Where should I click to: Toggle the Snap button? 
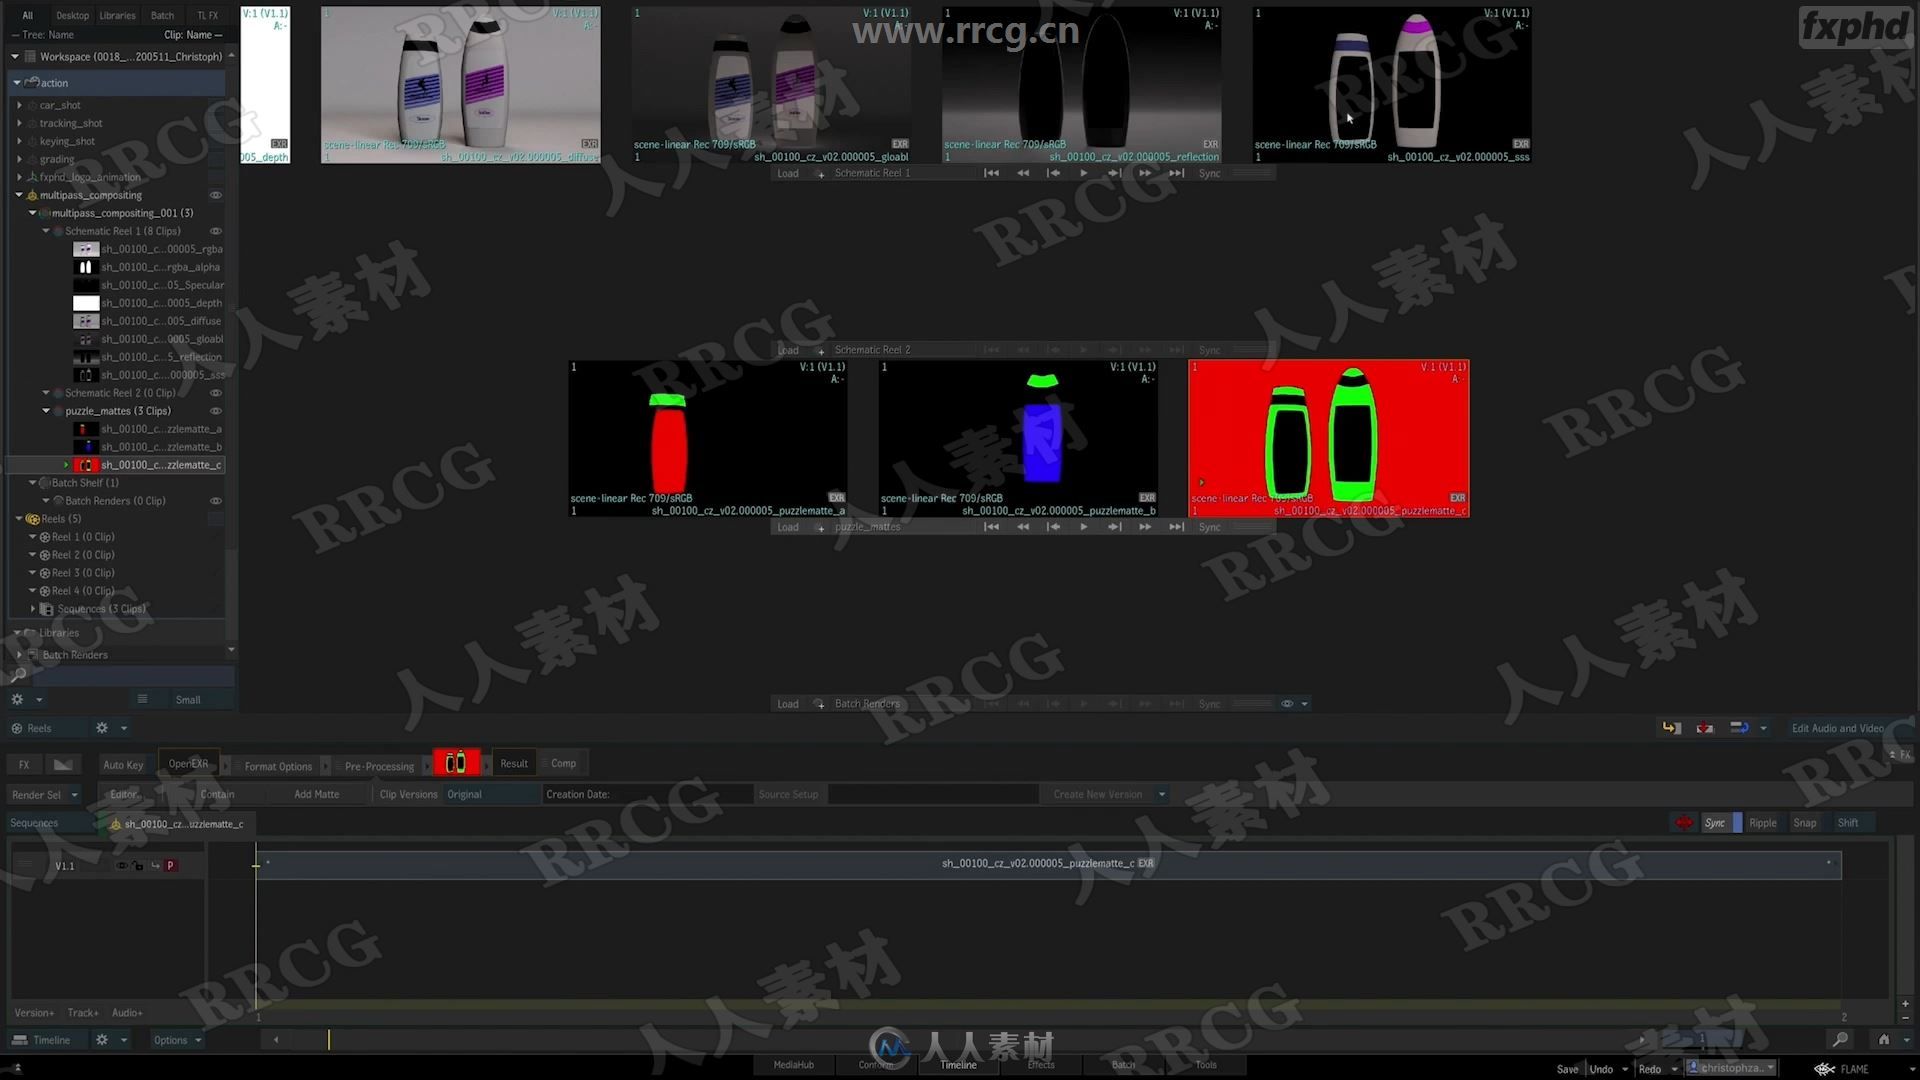coord(1805,823)
